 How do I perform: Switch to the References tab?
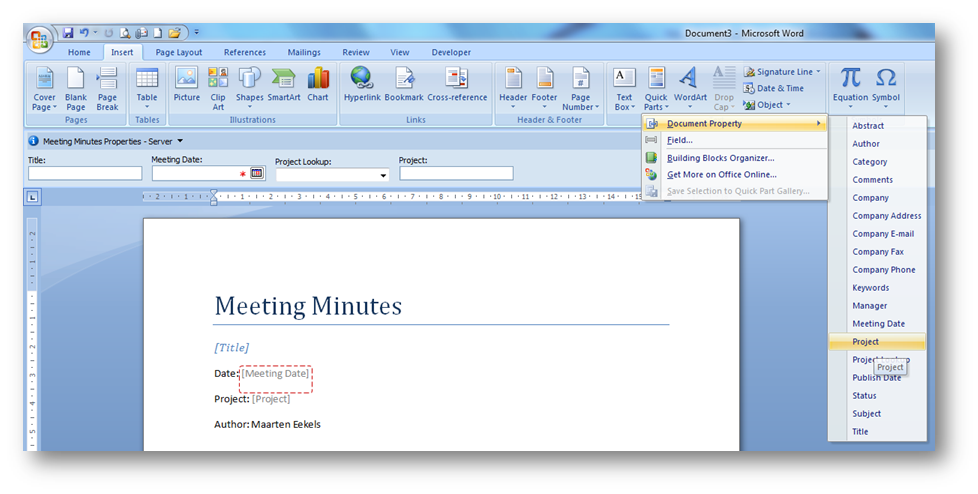point(244,52)
